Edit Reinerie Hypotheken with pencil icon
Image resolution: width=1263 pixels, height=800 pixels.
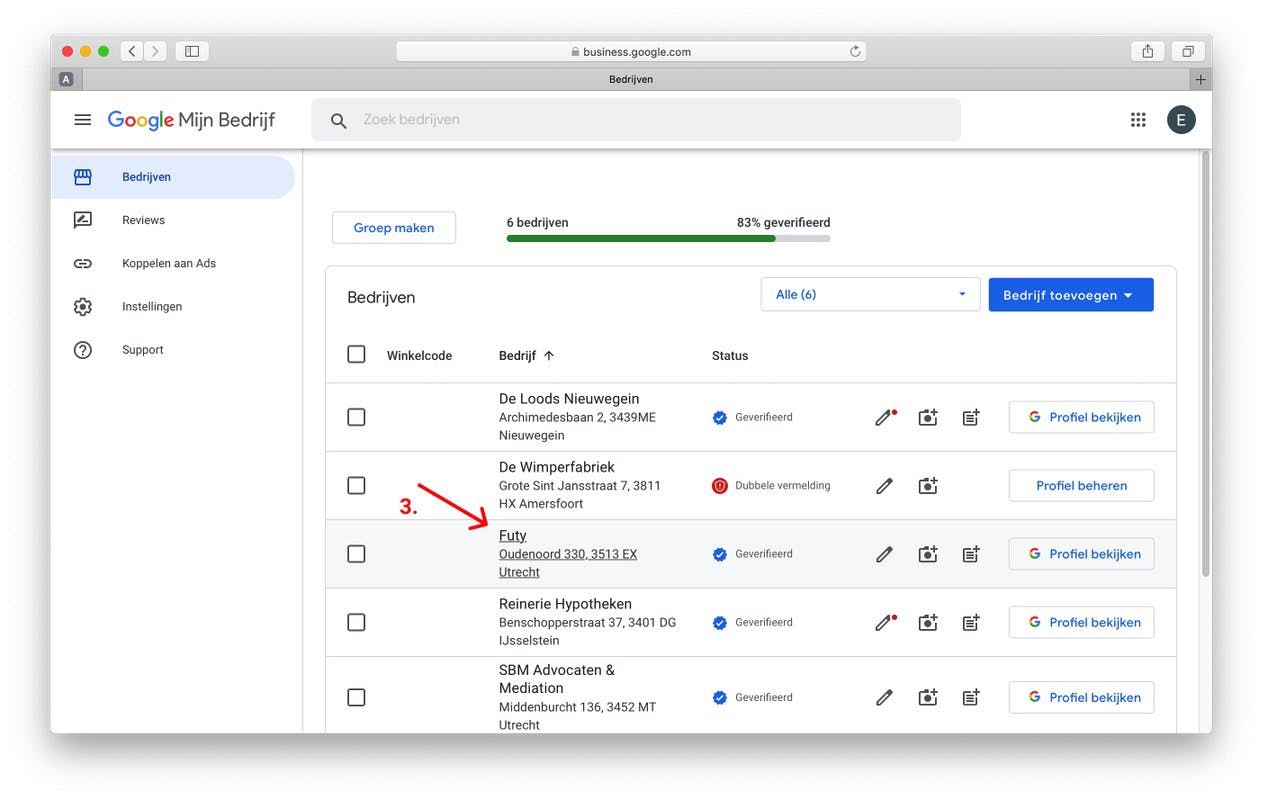[885, 622]
